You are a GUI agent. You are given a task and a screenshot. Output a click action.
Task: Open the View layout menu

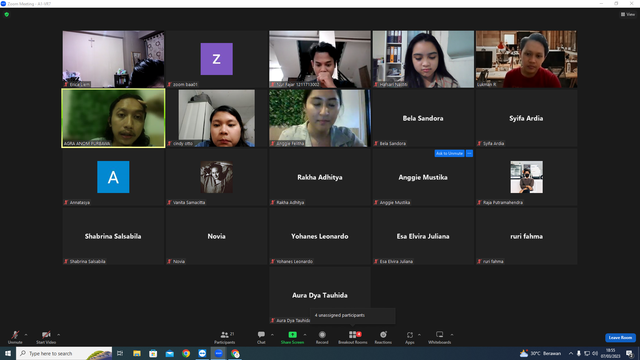pyautogui.click(x=628, y=14)
